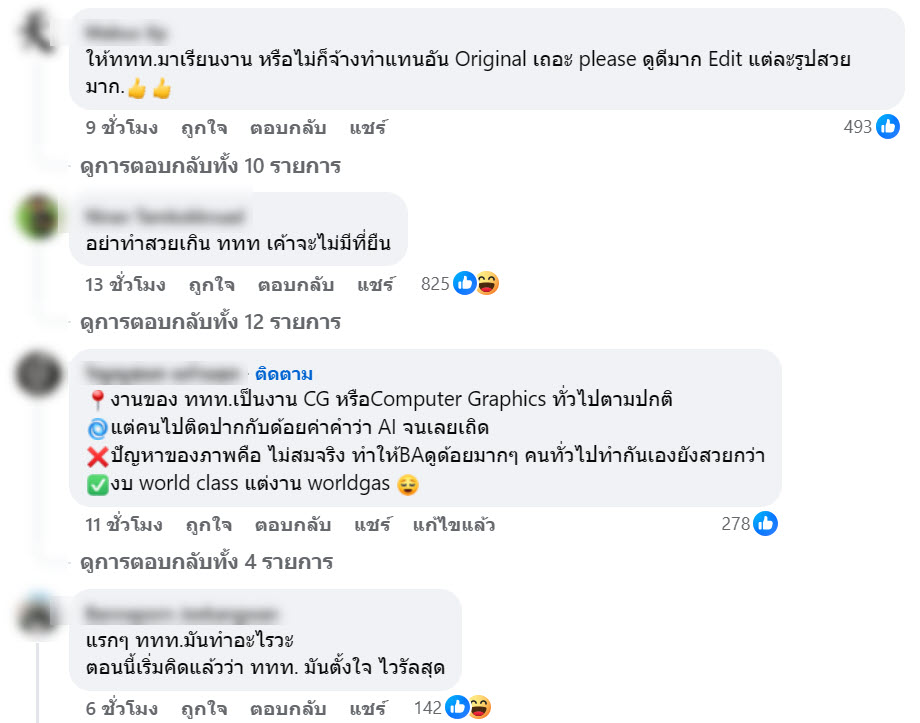The width and height of the screenshot is (920, 723).
Task: Like the 13 ชั่วโมง comment
Action: [x=211, y=285]
